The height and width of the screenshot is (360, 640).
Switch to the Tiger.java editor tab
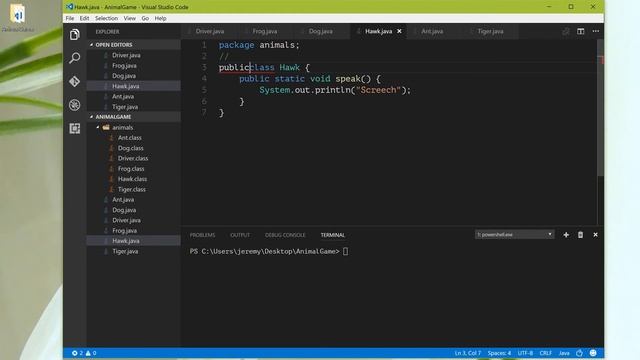(491, 31)
